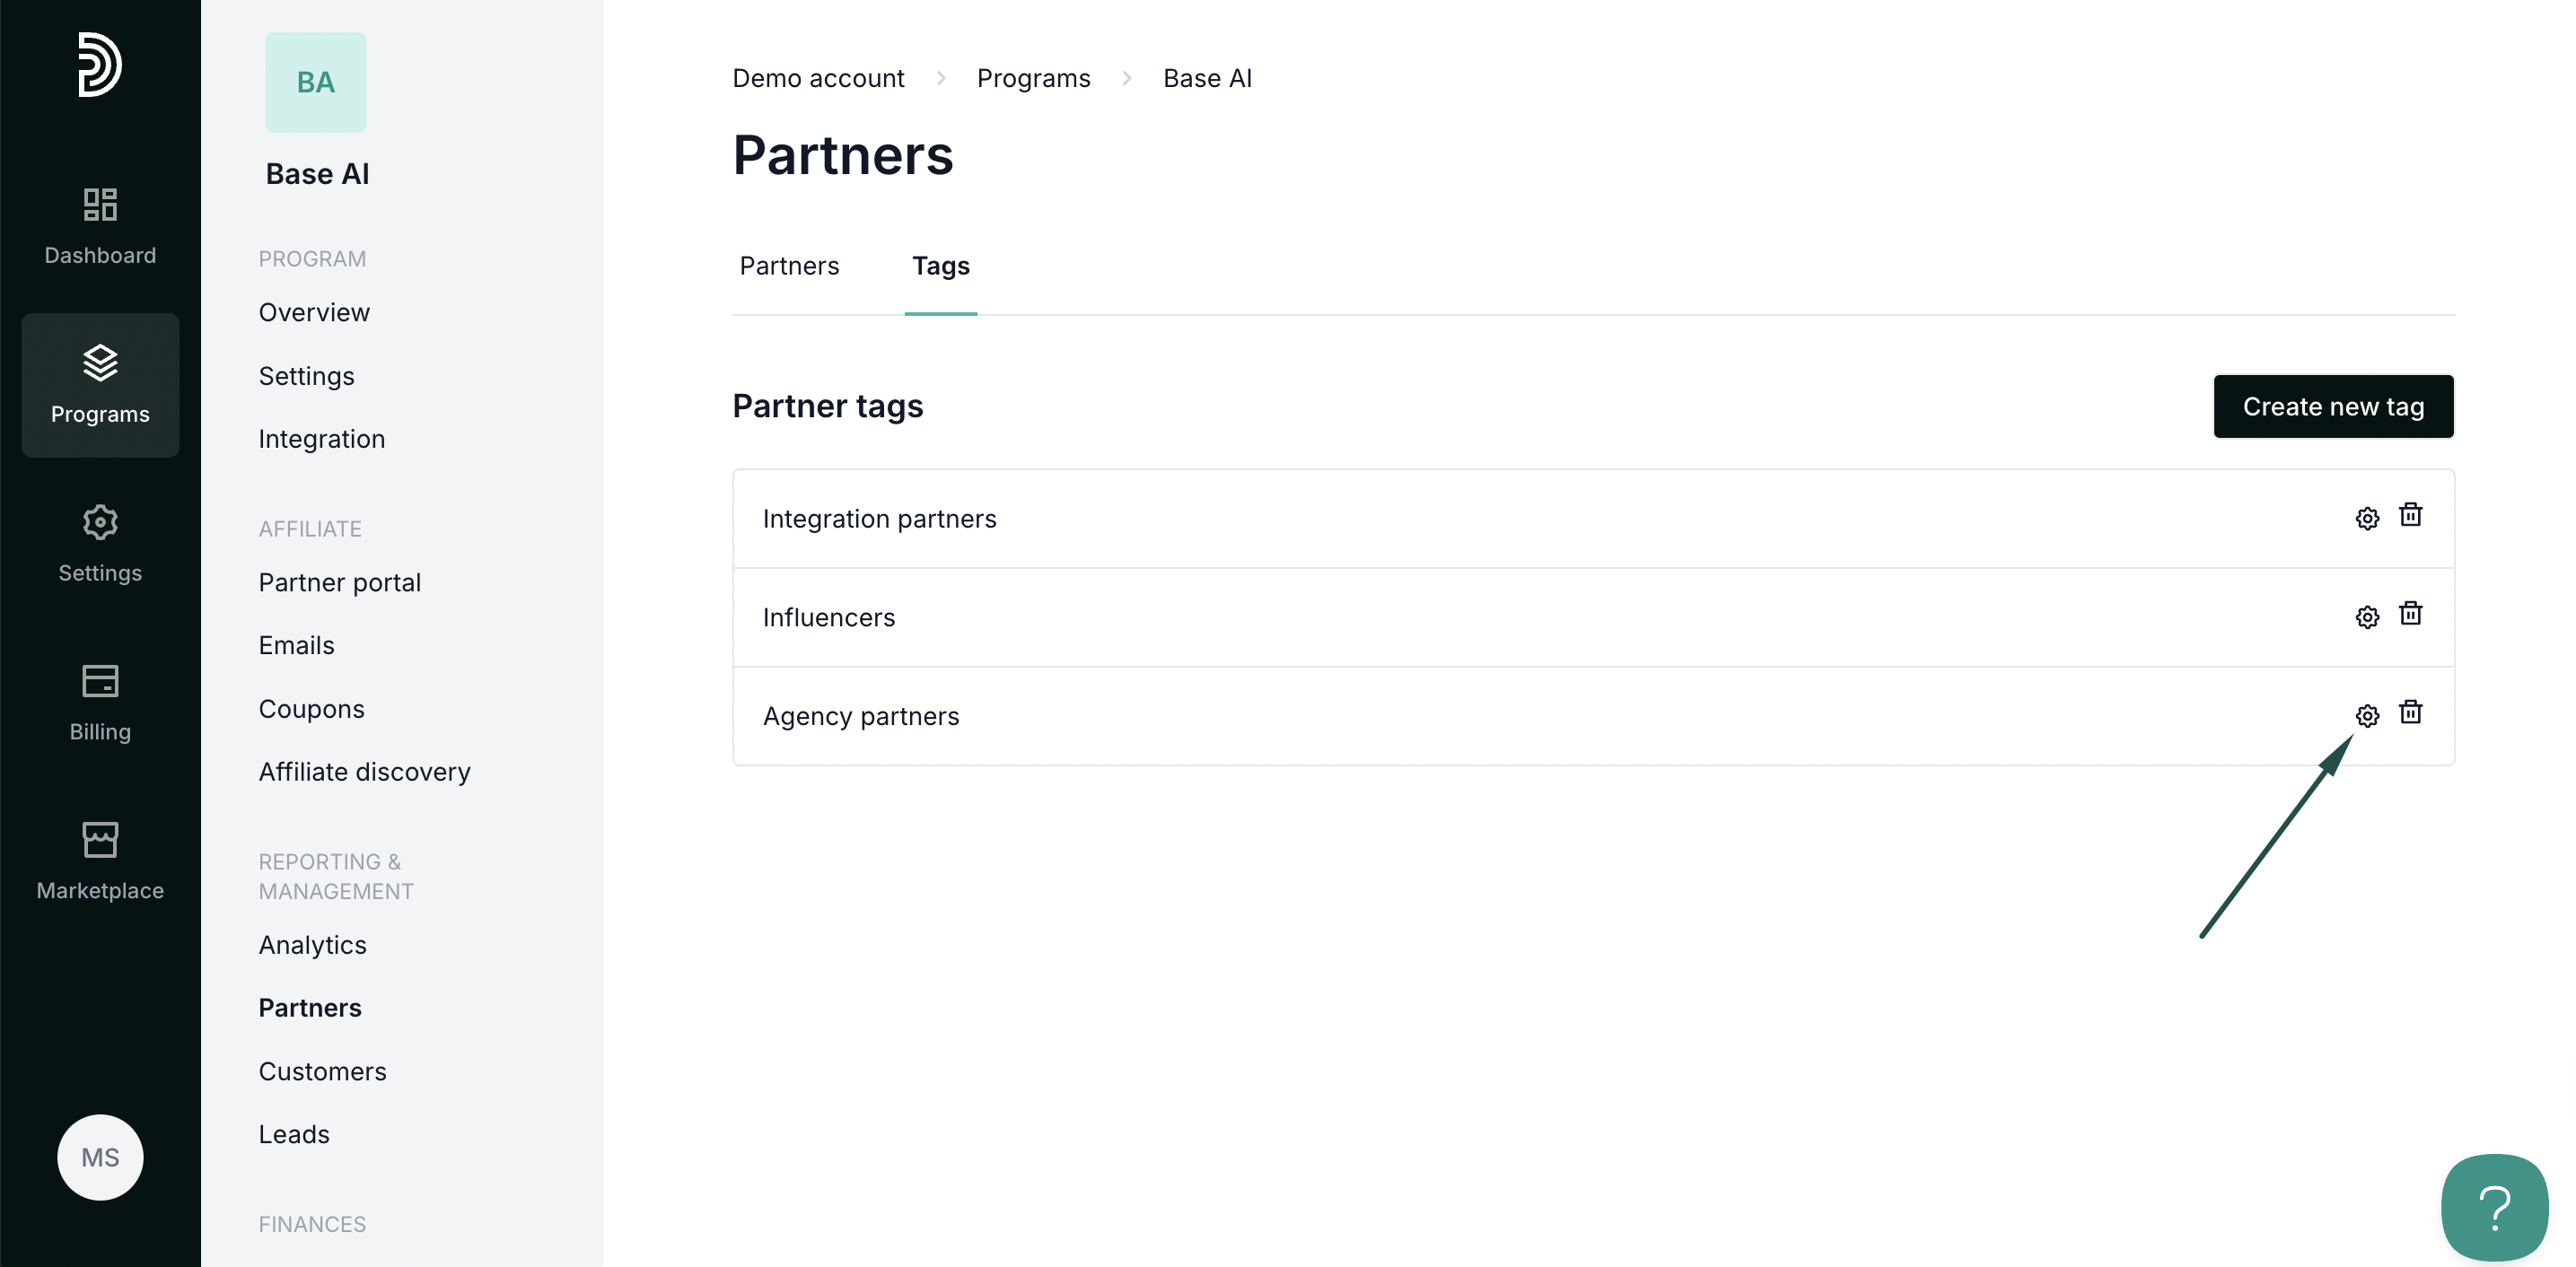Delete the Influencers tag
Viewport: 2576px width, 1267px height.
[2411, 614]
